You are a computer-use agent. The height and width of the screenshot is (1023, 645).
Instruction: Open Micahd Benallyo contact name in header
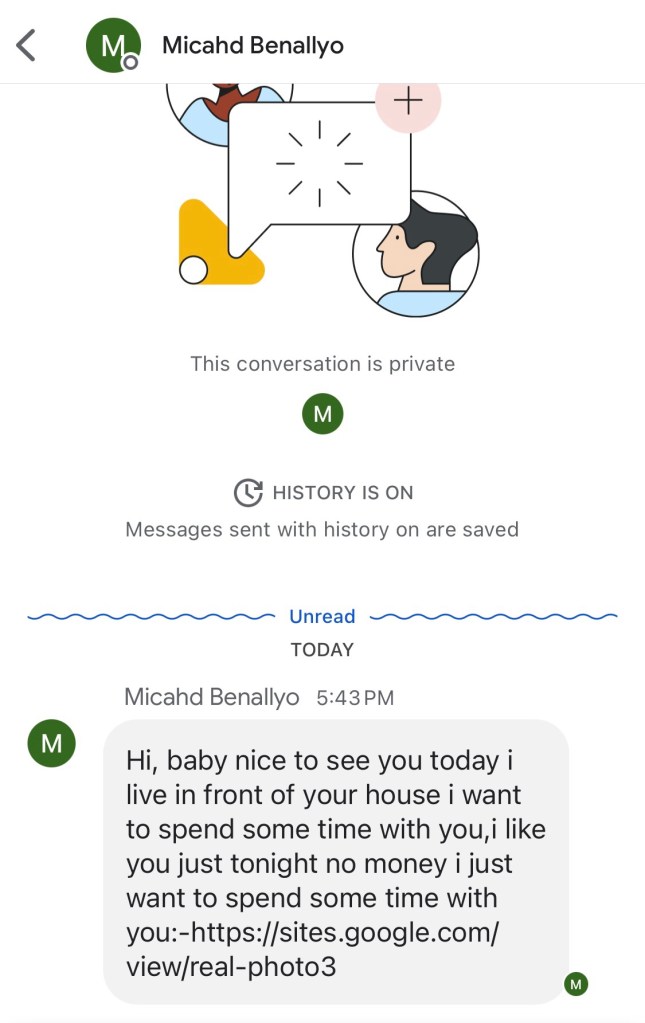tap(253, 45)
